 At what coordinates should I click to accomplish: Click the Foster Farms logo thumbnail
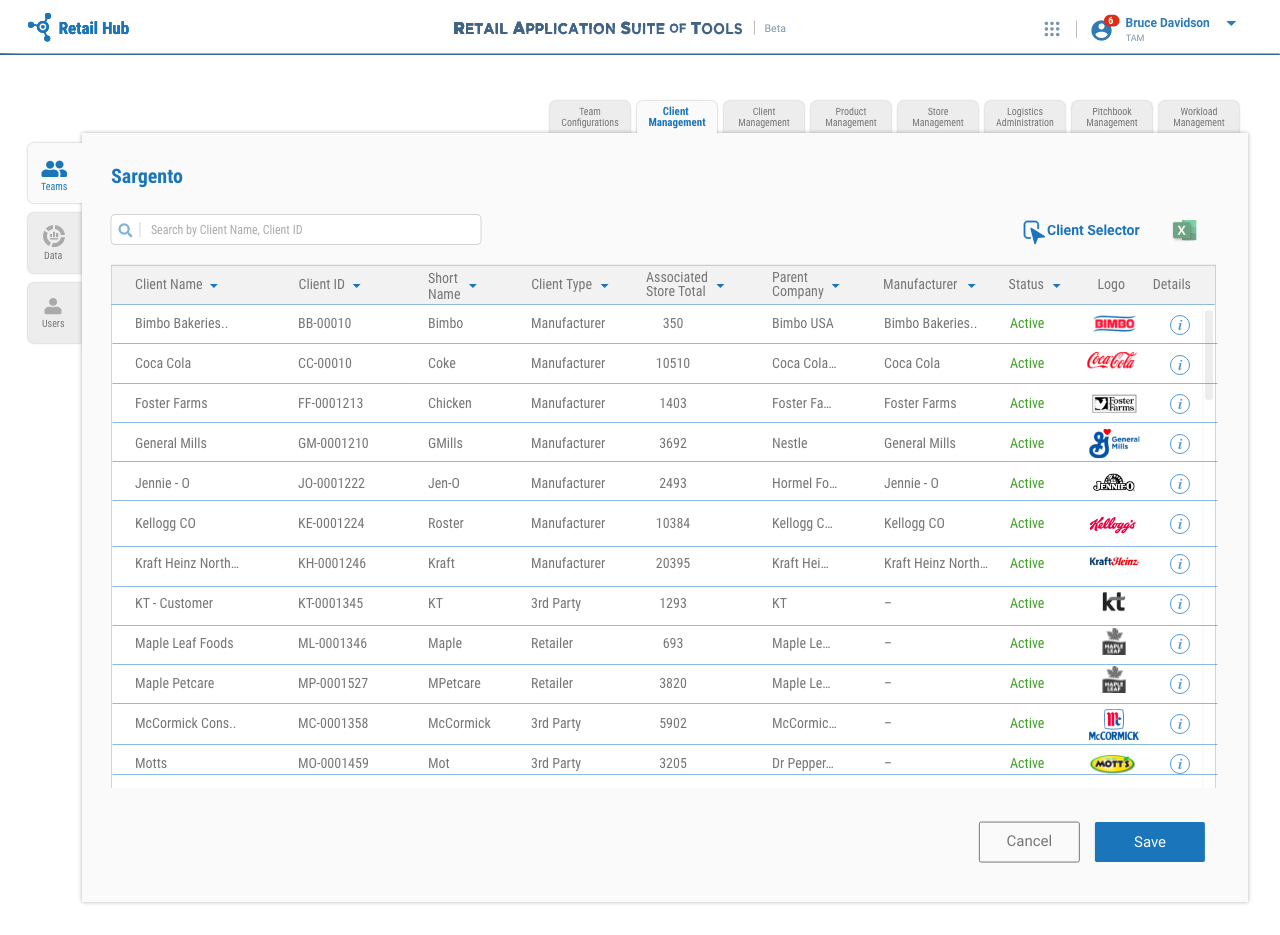point(1114,404)
